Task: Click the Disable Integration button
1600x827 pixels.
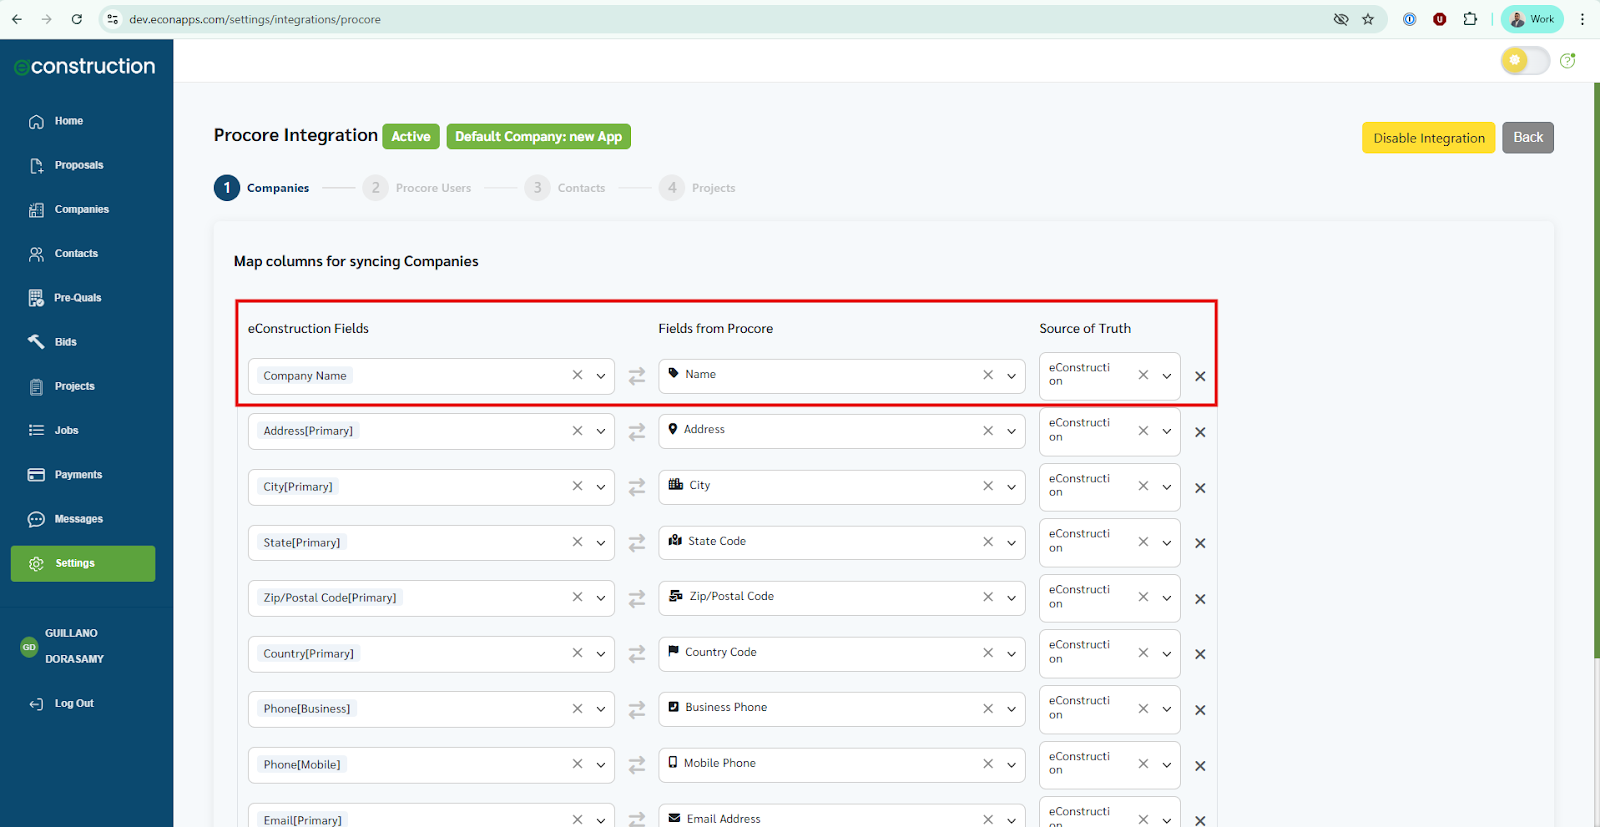Action: [x=1428, y=138]
